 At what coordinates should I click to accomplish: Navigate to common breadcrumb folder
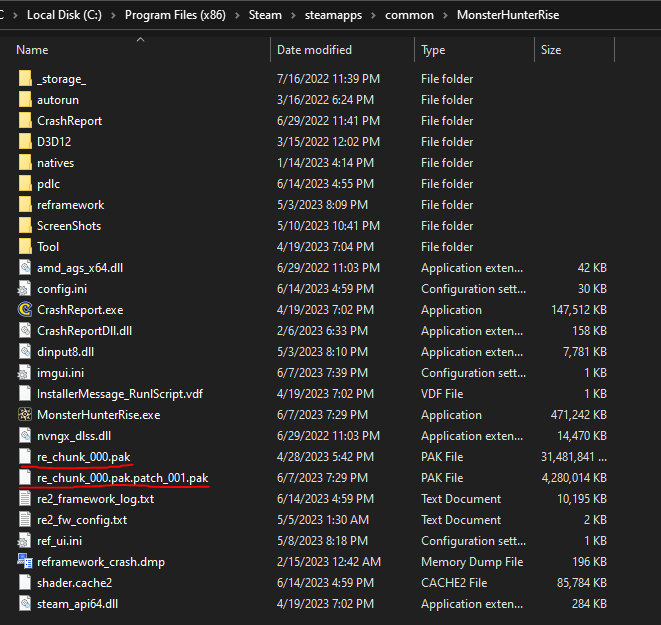pos(409,15)
